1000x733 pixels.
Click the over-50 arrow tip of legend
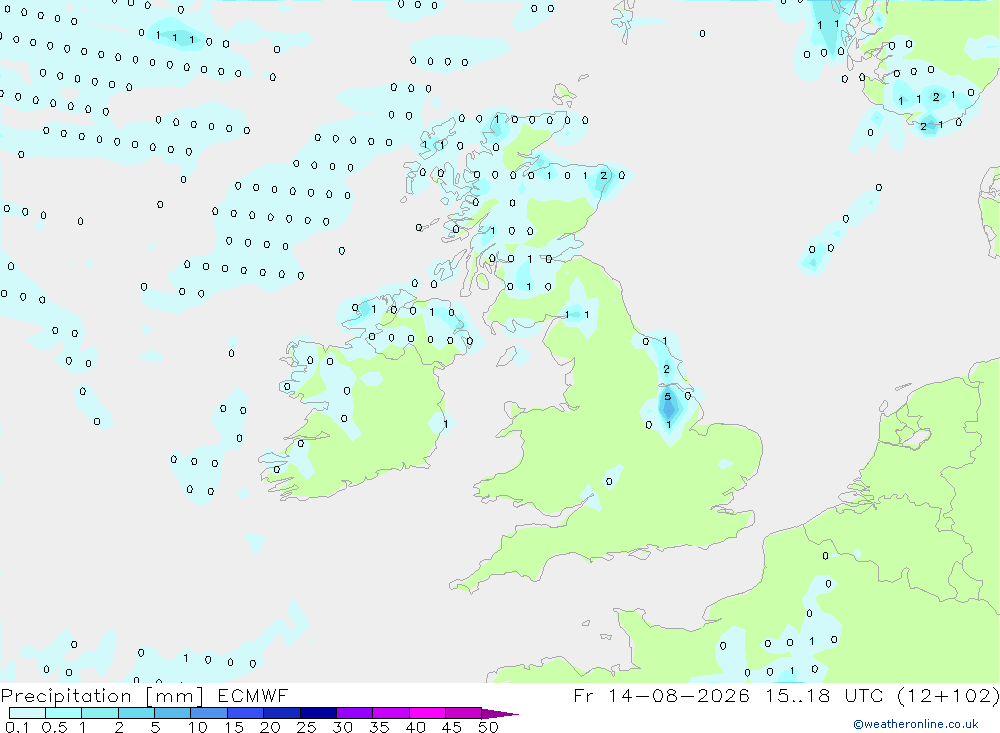(500, 713)
